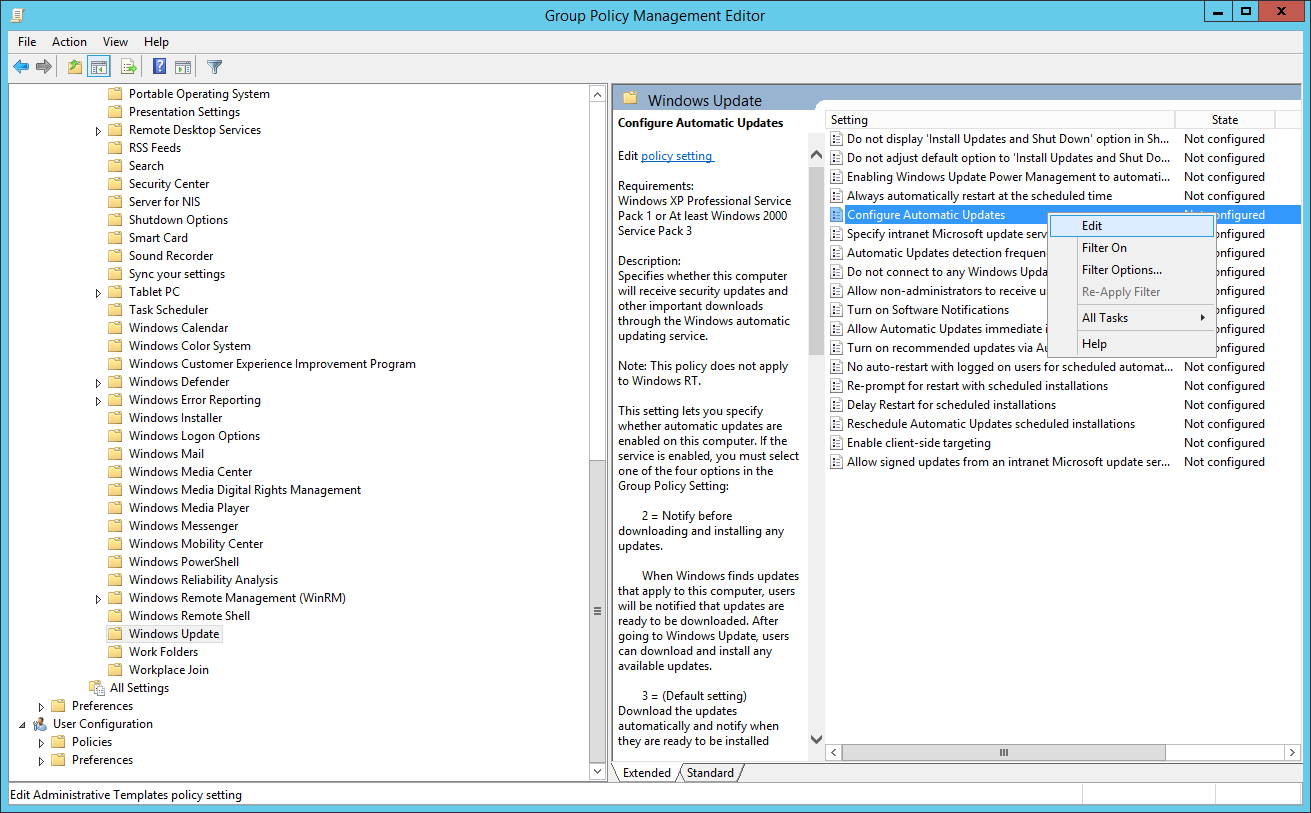This screenshot has width=1311, height=813.
Task: Click policy icon beside Turn on Software Notifications
Action: 838,310
